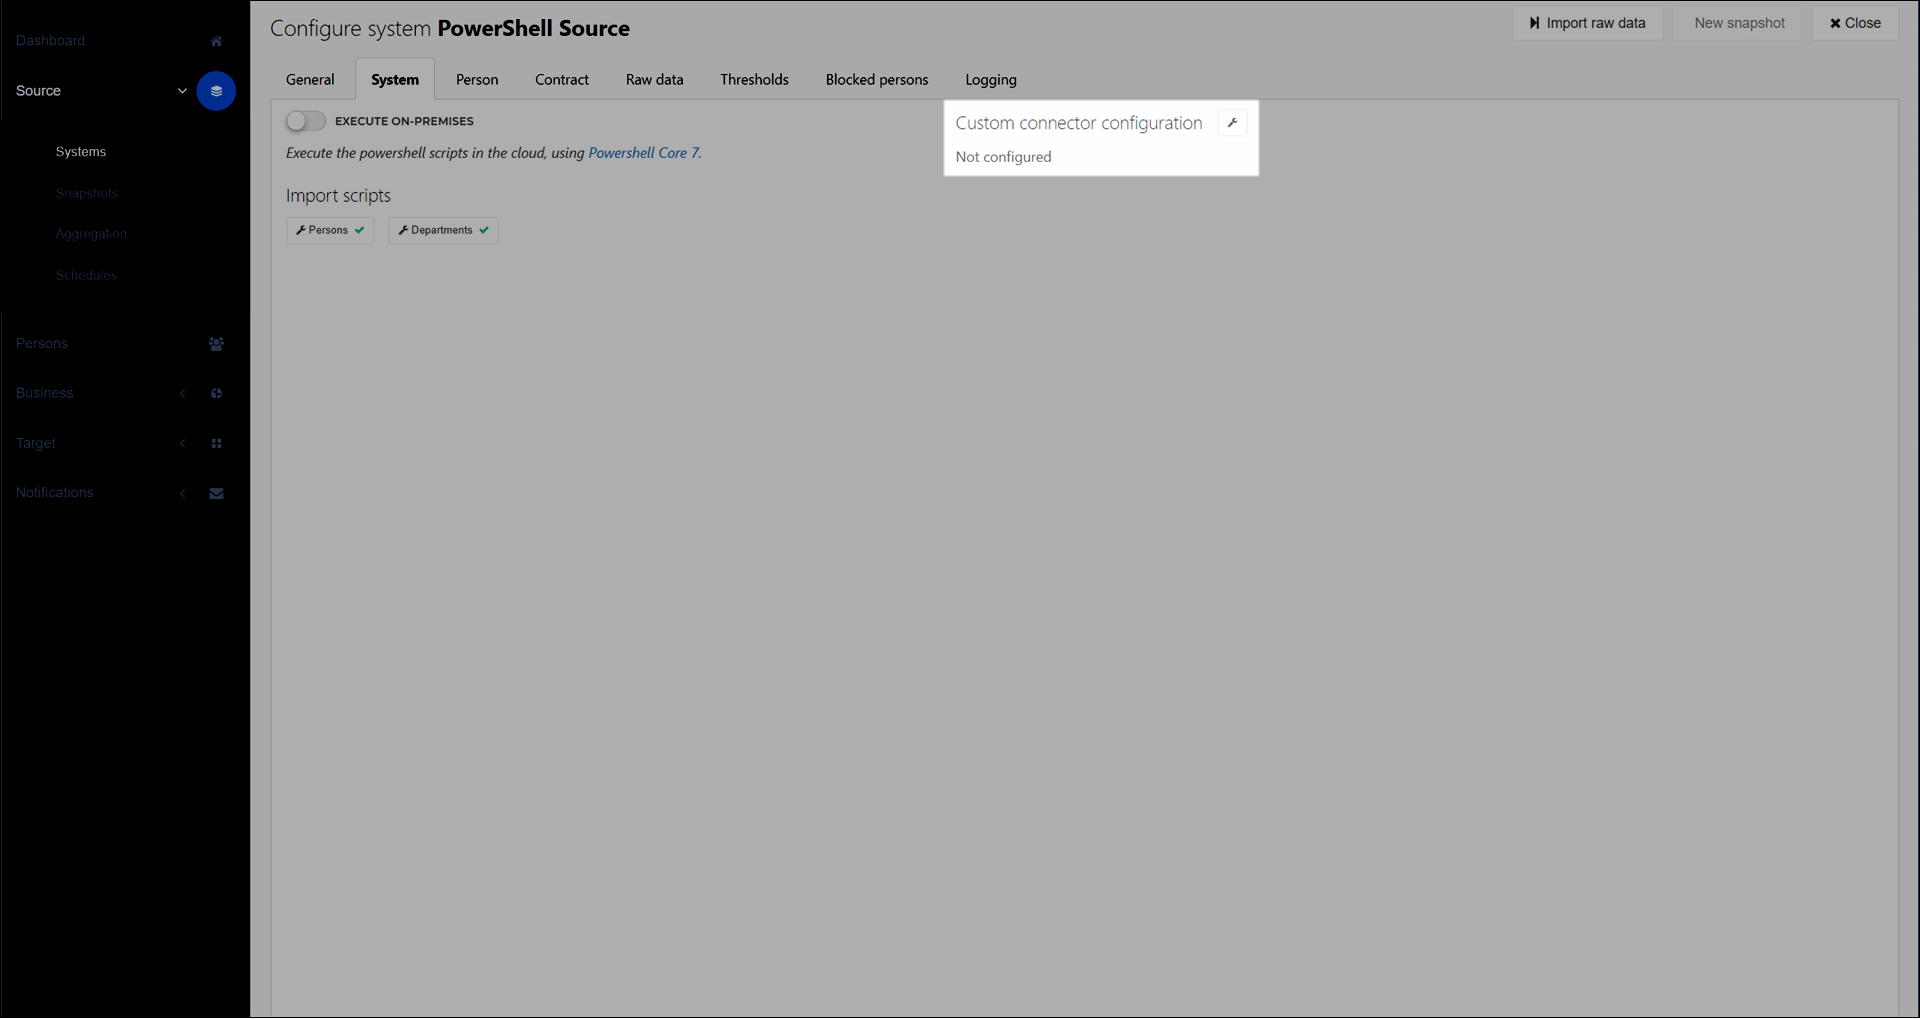Expand the Business menu chevron

coord(183,394)
